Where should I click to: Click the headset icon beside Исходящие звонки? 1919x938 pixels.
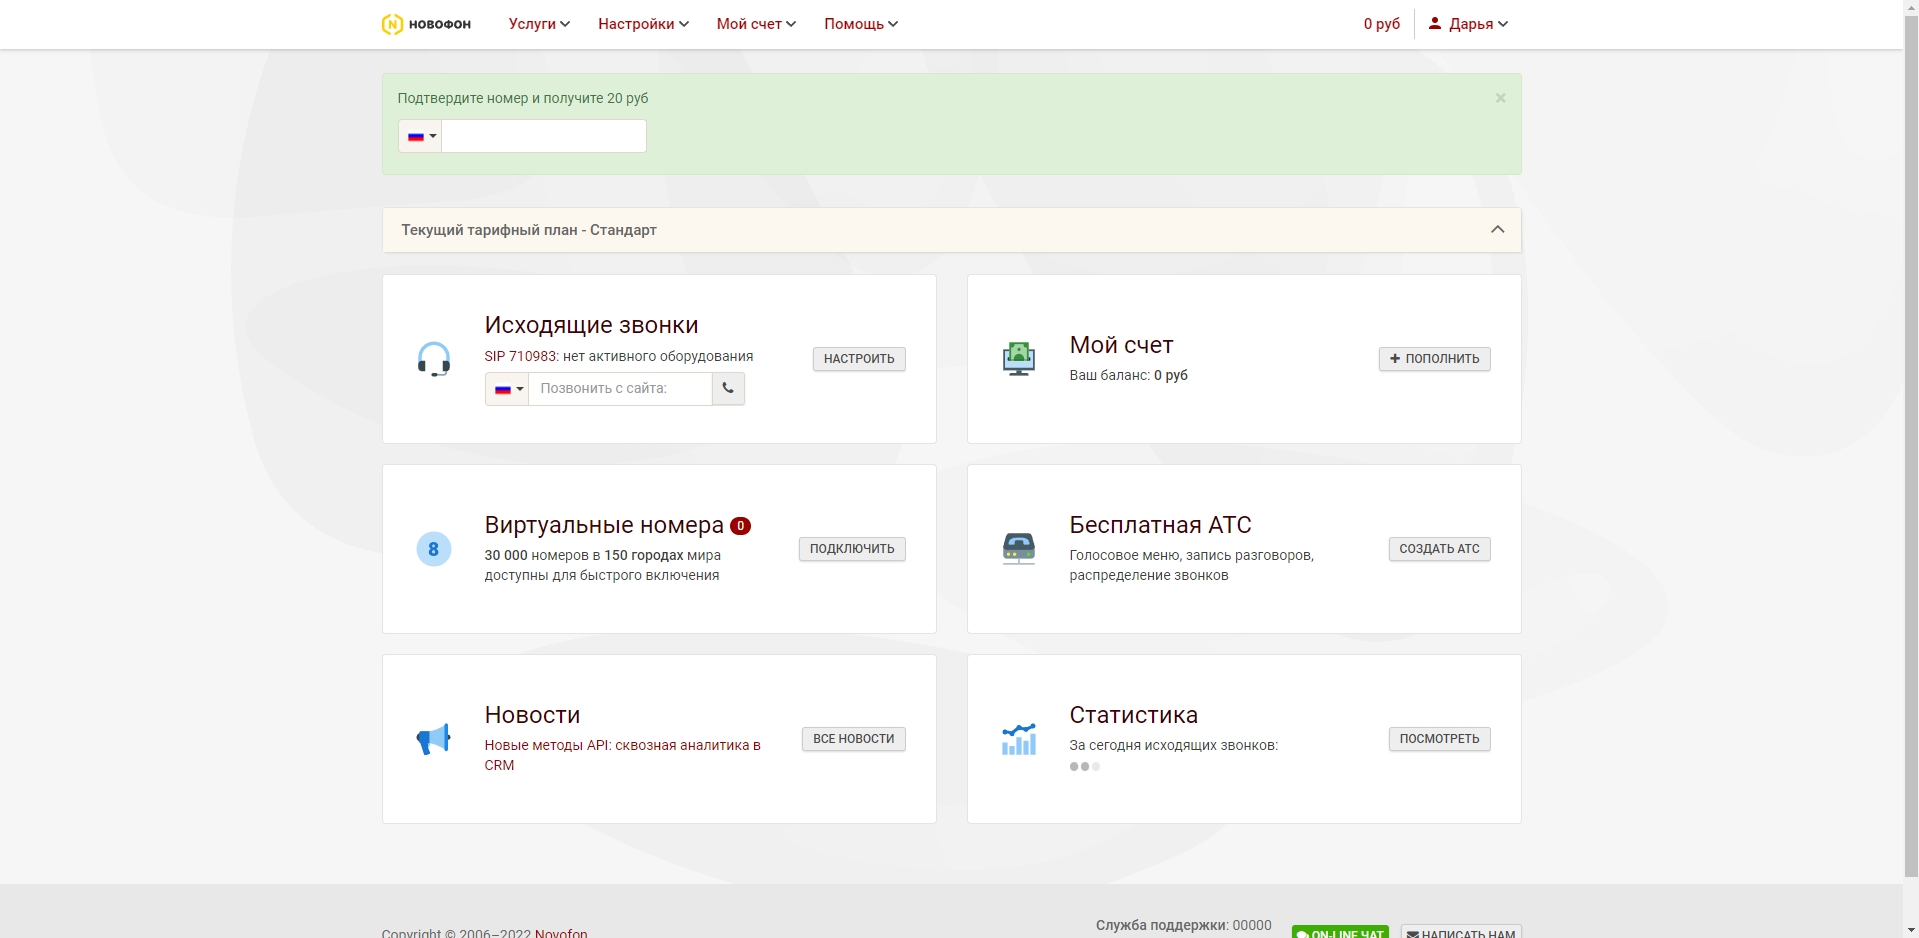click(434, 359)
